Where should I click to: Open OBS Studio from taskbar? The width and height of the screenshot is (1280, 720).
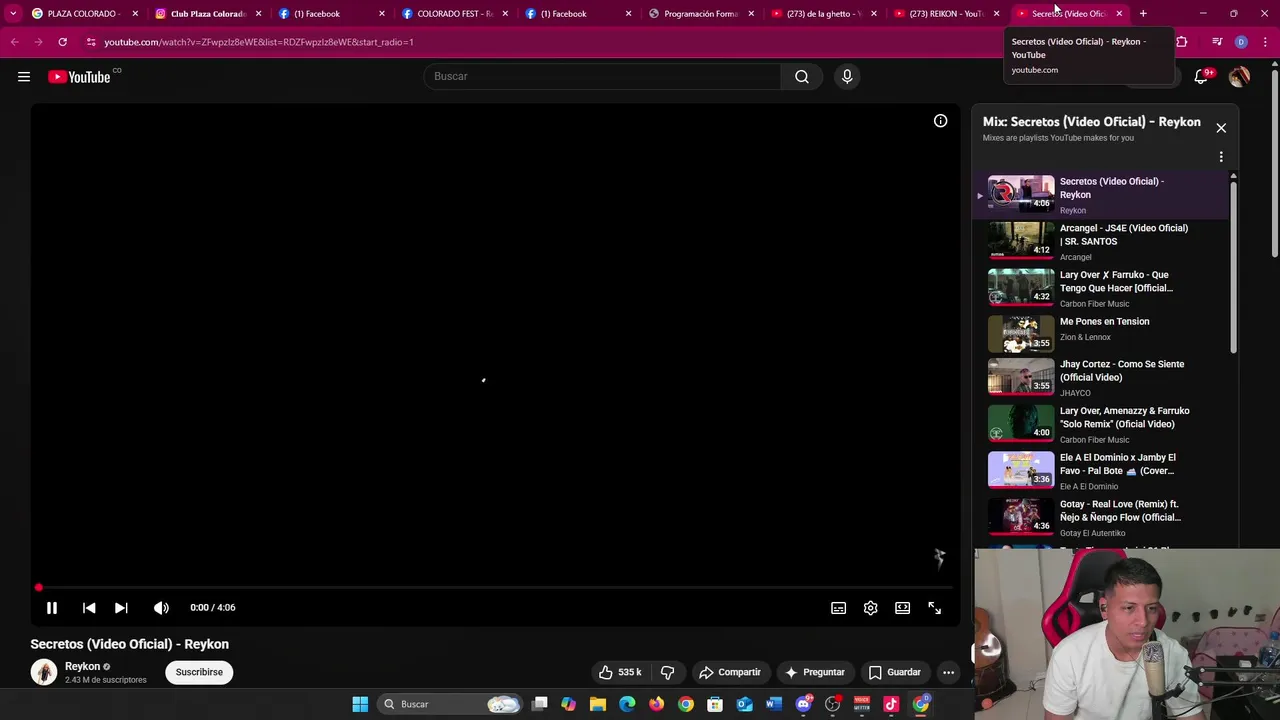[x=832, y=704]
